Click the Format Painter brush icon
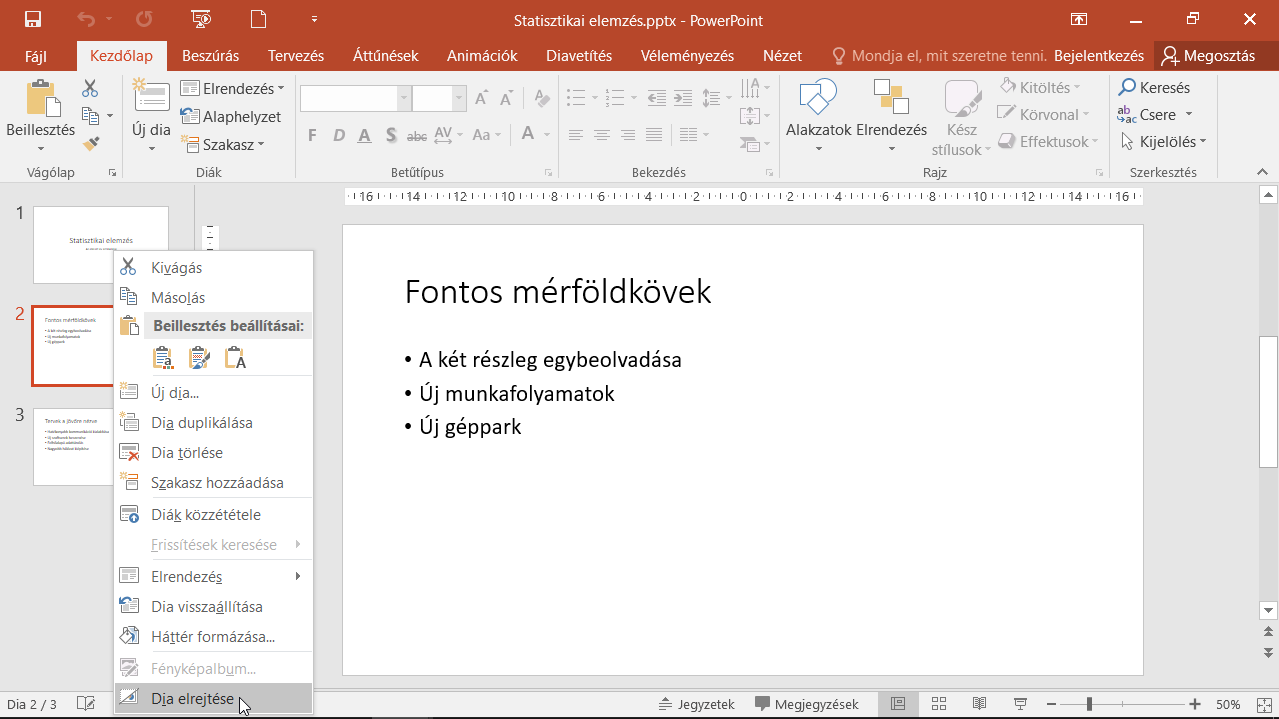The width and height of the screenshot is (1279, 719). (x=91, y=143)
